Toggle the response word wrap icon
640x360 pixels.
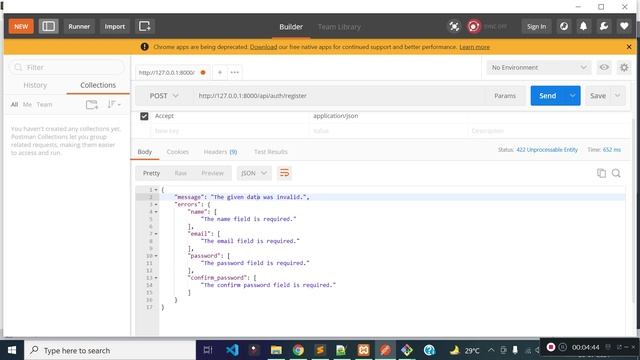[284, 173]
